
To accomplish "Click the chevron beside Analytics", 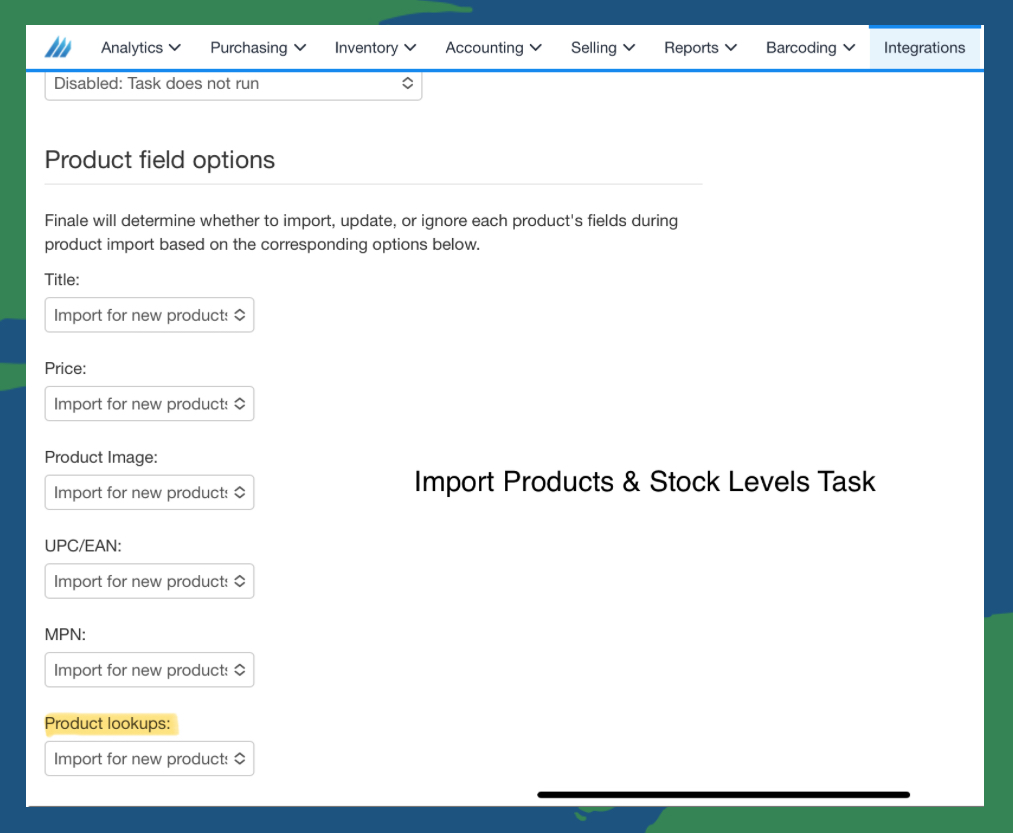I will 174,48.
